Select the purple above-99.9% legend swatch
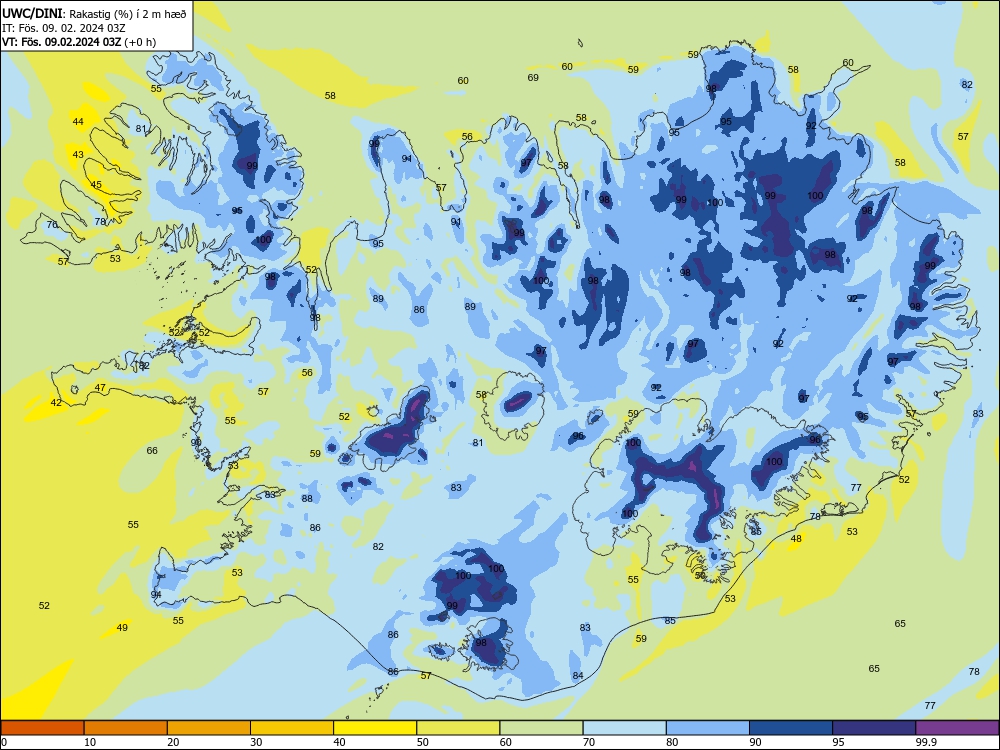 pos(957,728)
